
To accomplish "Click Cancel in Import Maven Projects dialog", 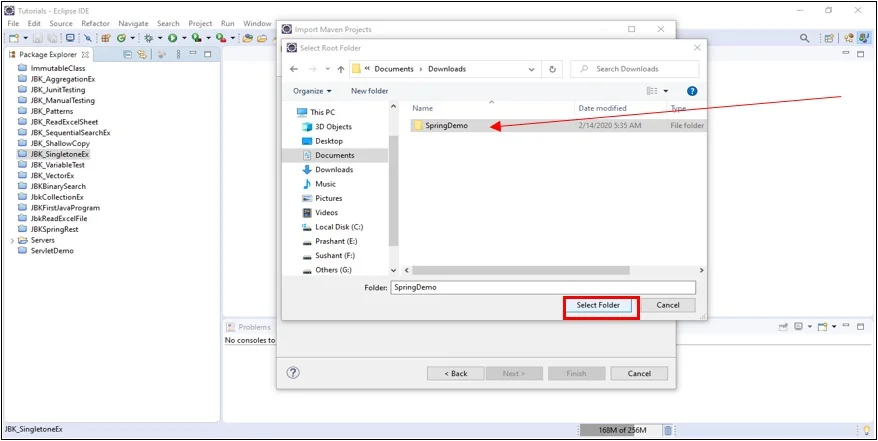I will (x=639, y=373).
